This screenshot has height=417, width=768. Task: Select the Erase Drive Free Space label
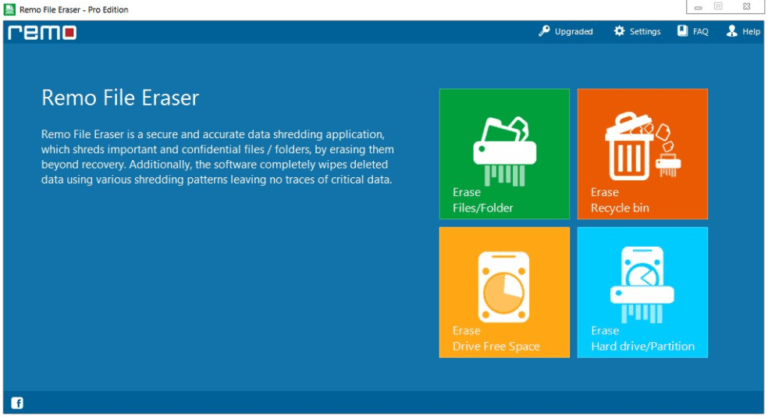tap(496, 338)
